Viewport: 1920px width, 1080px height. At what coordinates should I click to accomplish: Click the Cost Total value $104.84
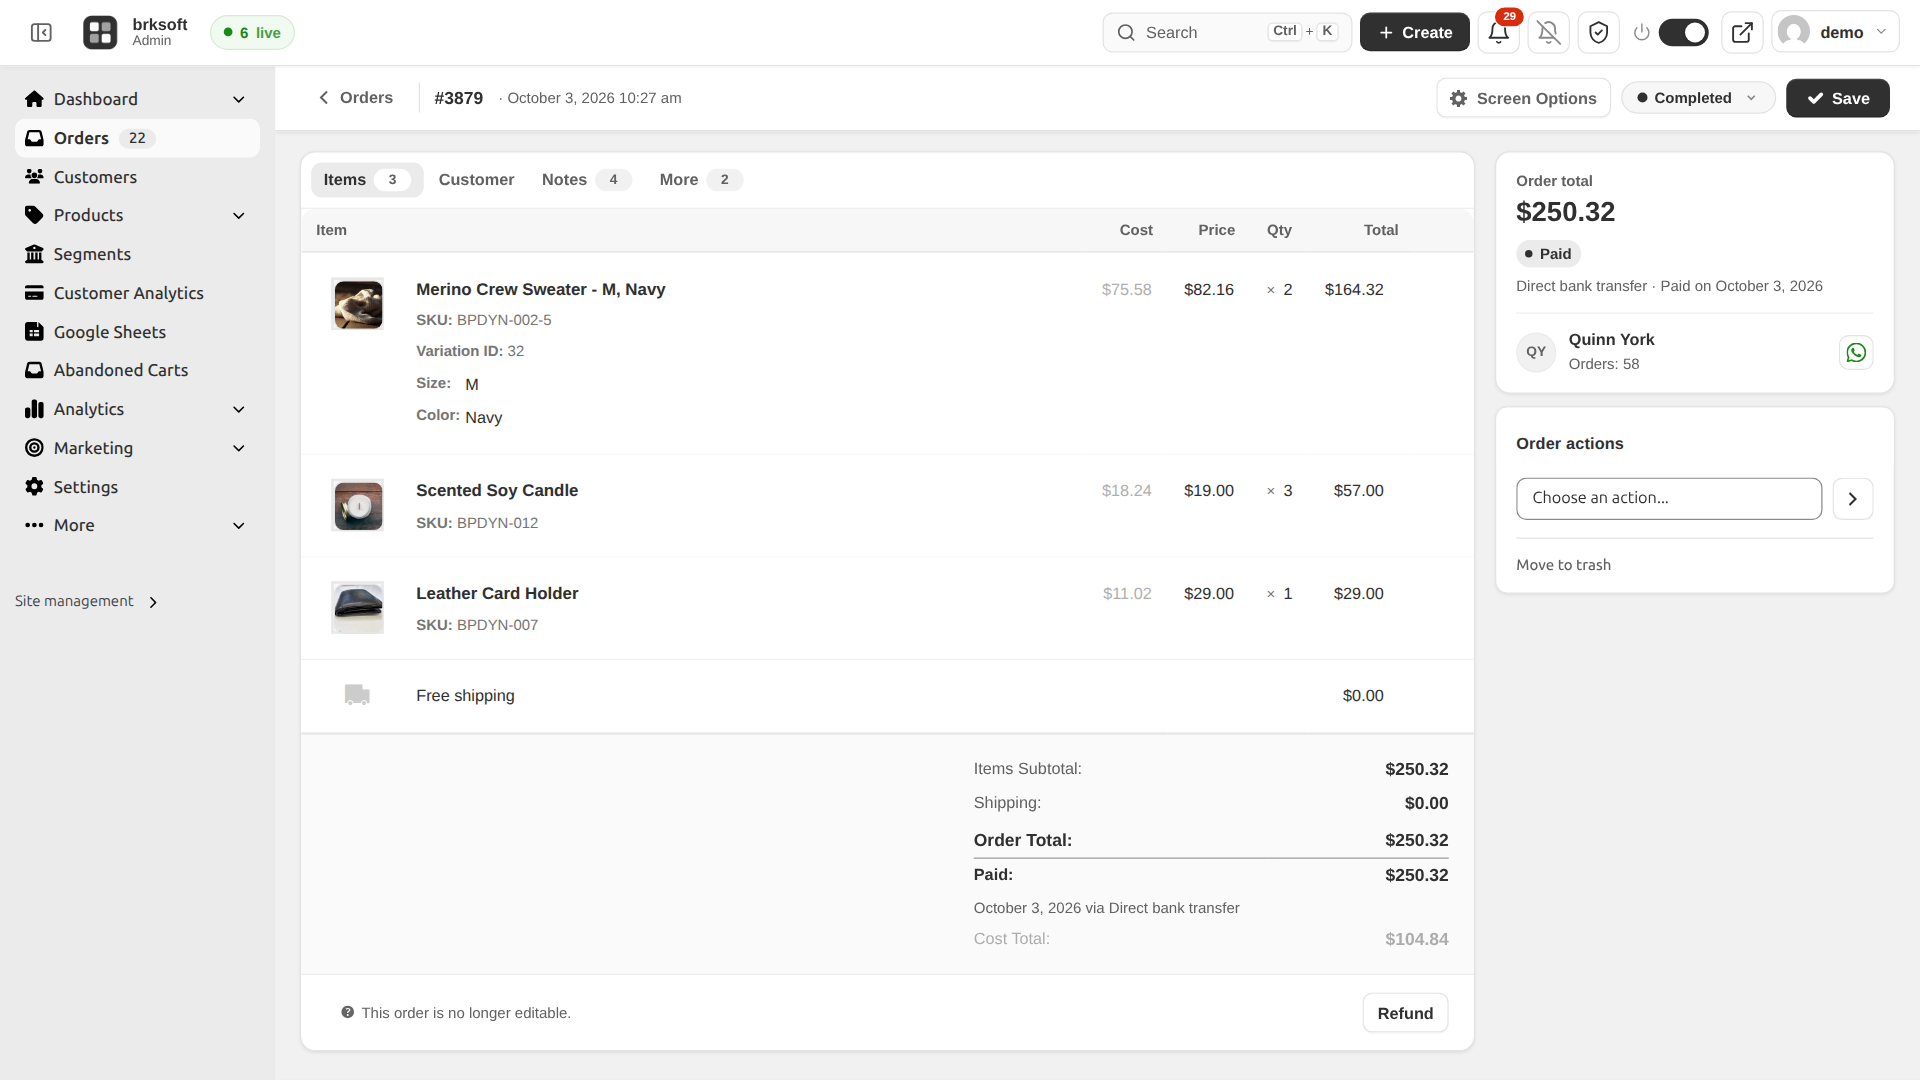(x=1416, y=939)
